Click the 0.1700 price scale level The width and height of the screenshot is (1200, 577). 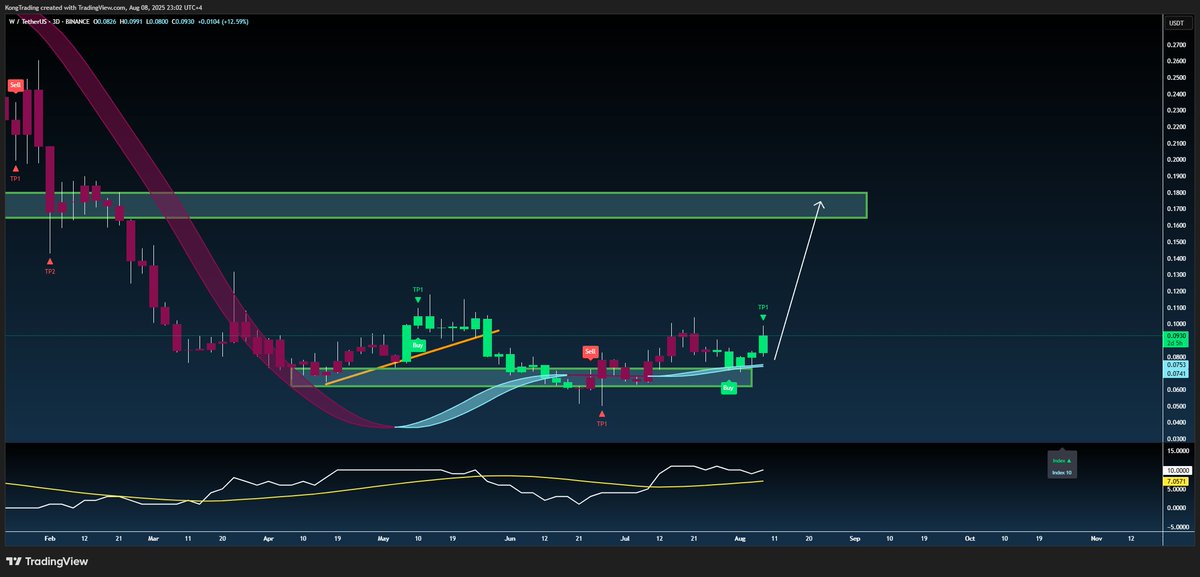pyautogui.click(x=1176, y=209)
